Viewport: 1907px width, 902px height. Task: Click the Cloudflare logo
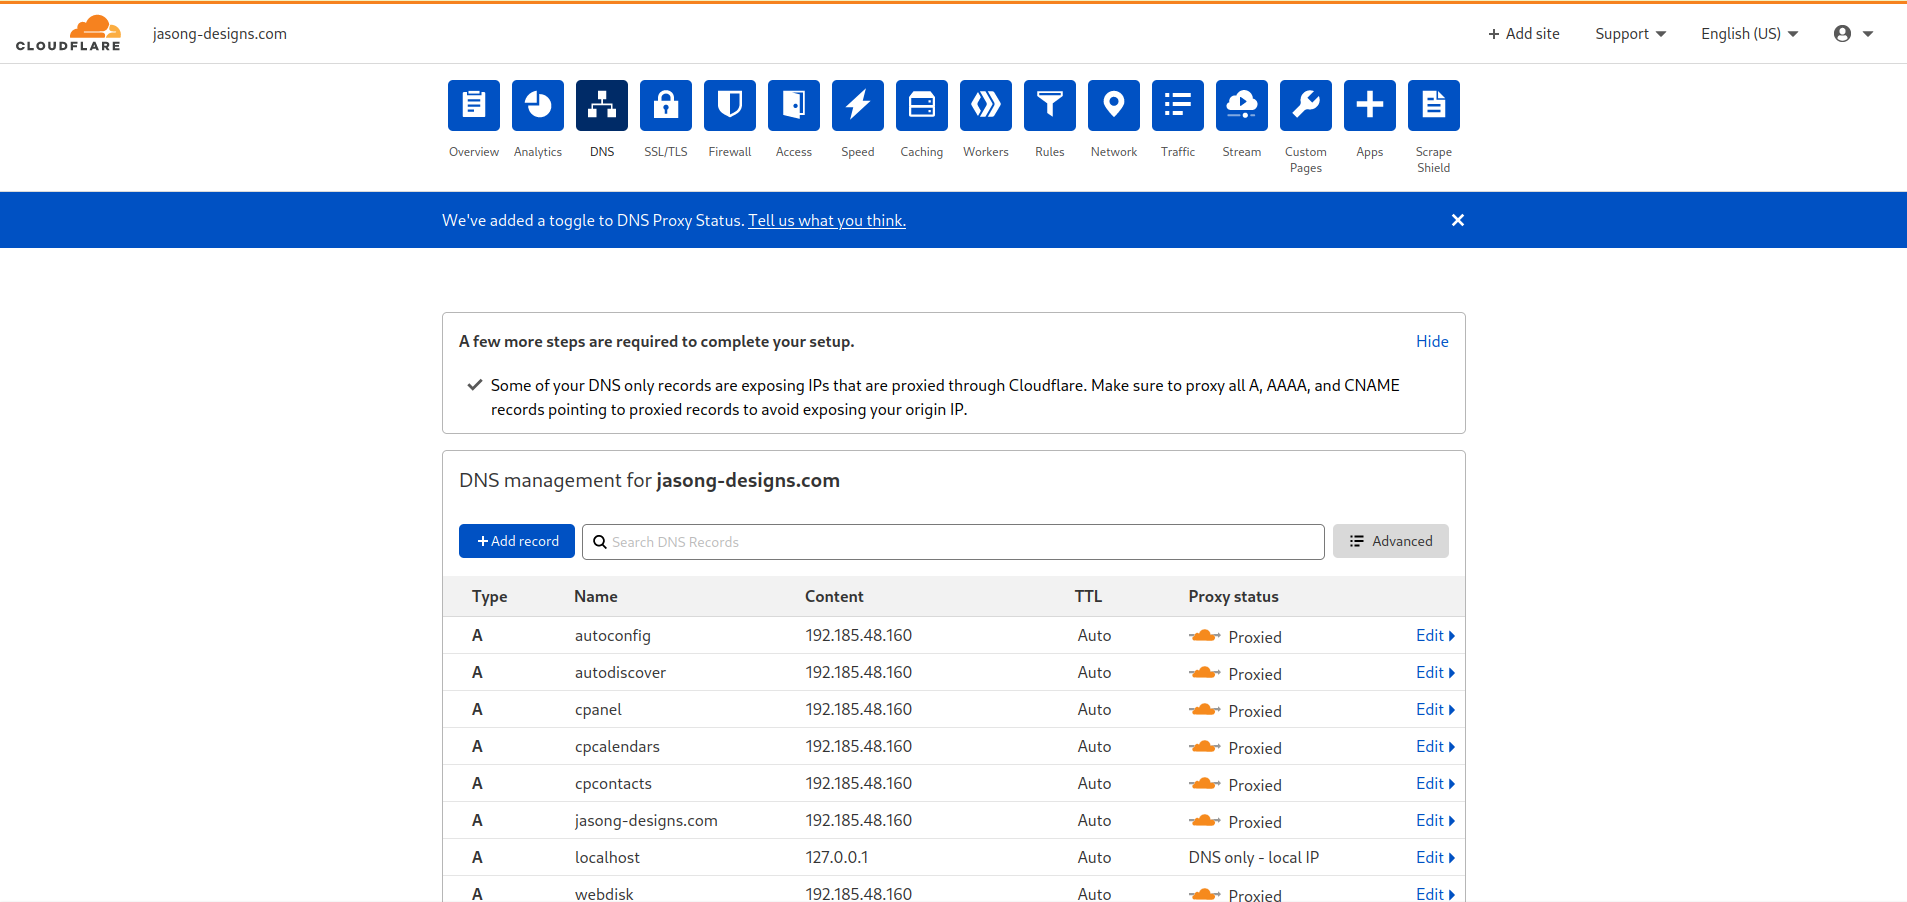coord(68,33)
